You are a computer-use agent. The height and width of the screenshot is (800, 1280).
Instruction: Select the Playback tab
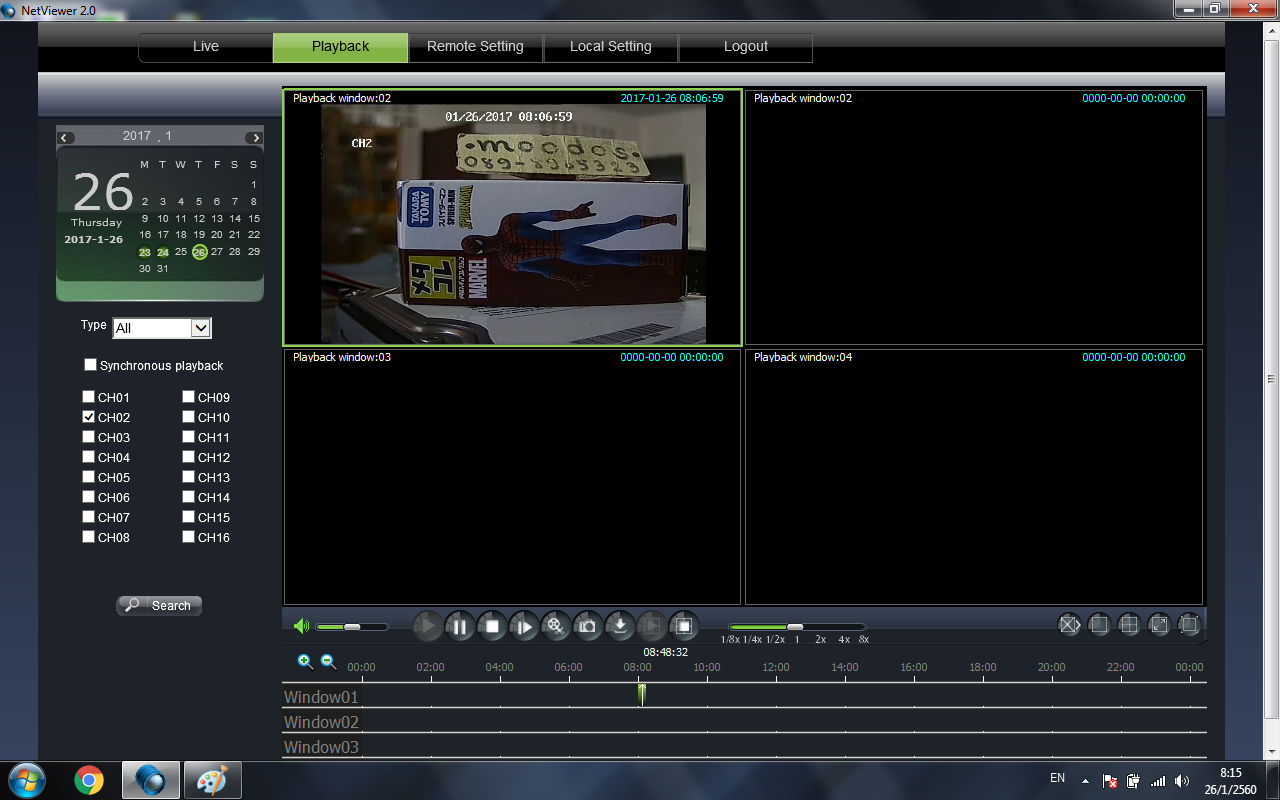(341, 47)
